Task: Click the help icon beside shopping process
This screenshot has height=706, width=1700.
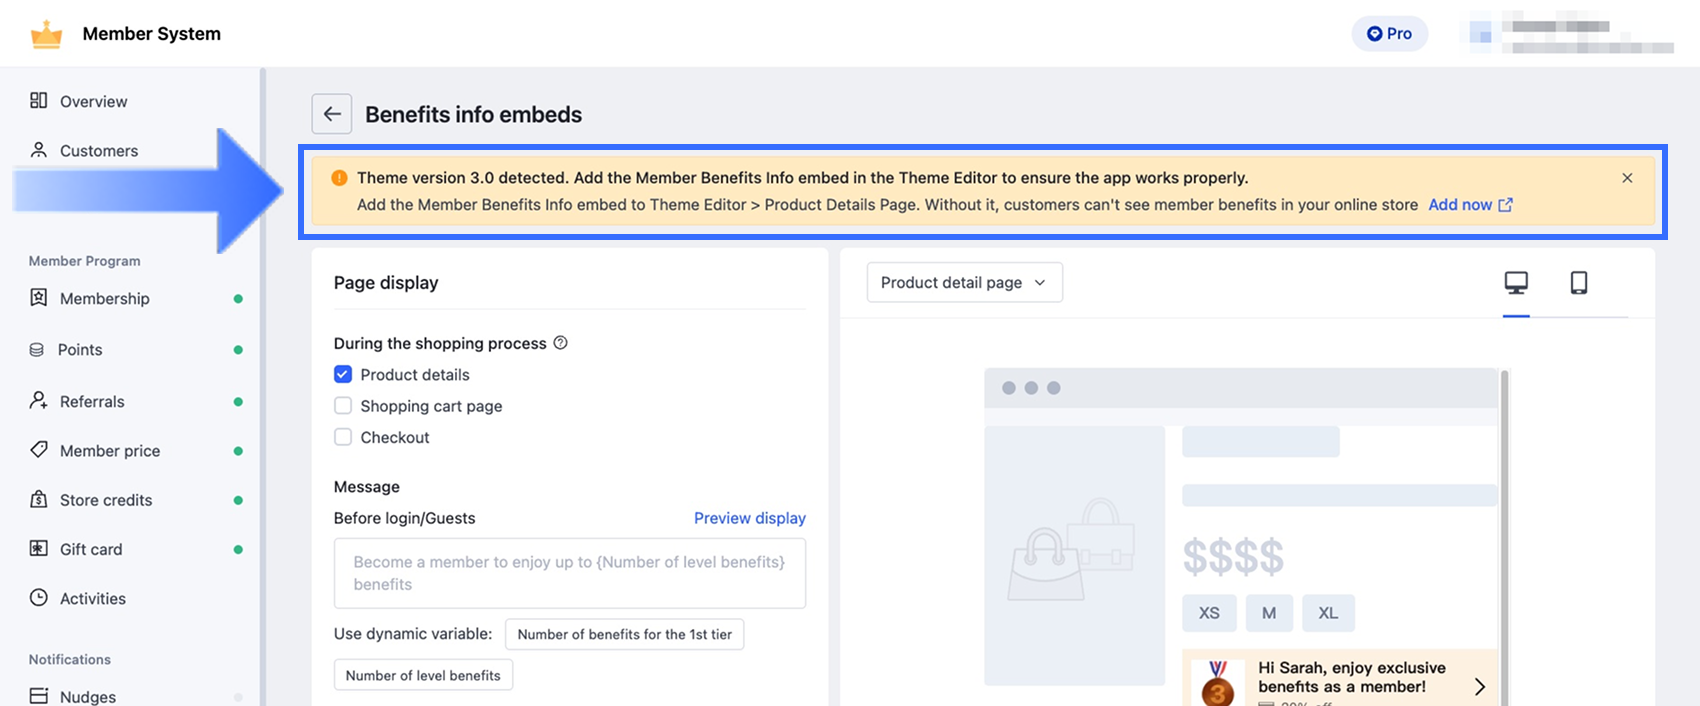Action: point(561,343)
